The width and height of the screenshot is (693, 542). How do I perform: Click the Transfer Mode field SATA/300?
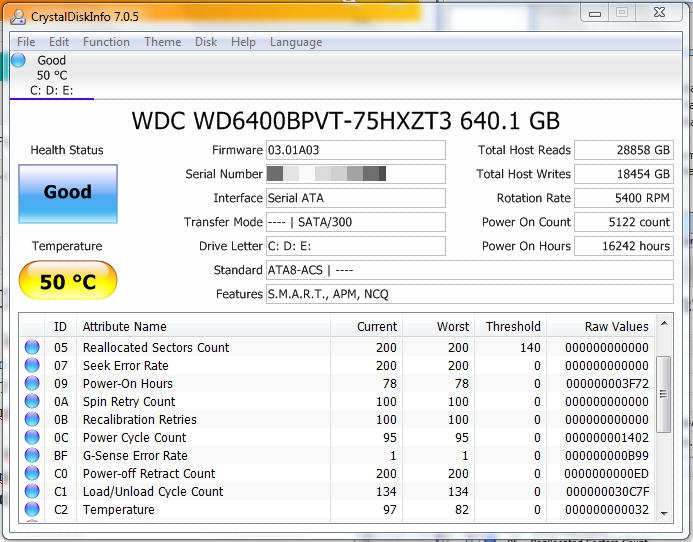(x=356, y=222)
